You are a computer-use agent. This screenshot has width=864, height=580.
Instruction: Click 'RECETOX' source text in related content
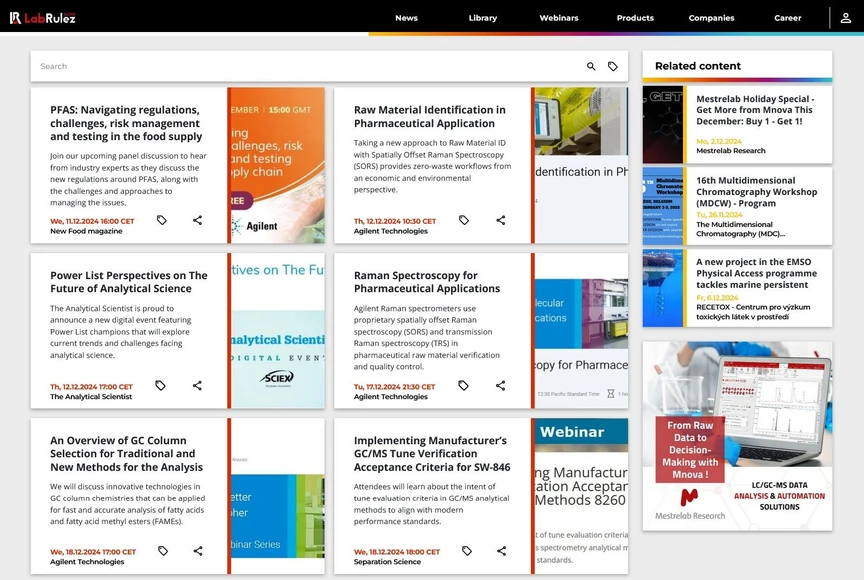point(753,312)
